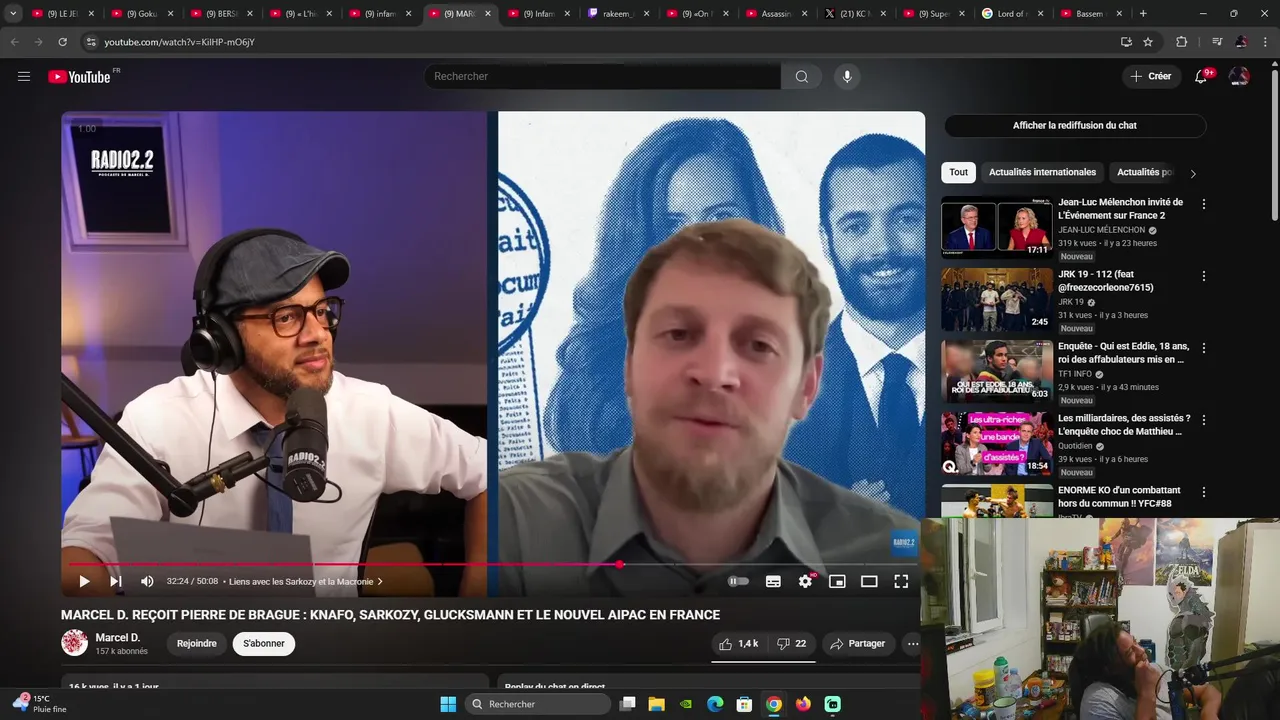The image size is (1280, 720).
Task: Focus the Rechercher YouTube search field
Action: (x=603, y=76)
